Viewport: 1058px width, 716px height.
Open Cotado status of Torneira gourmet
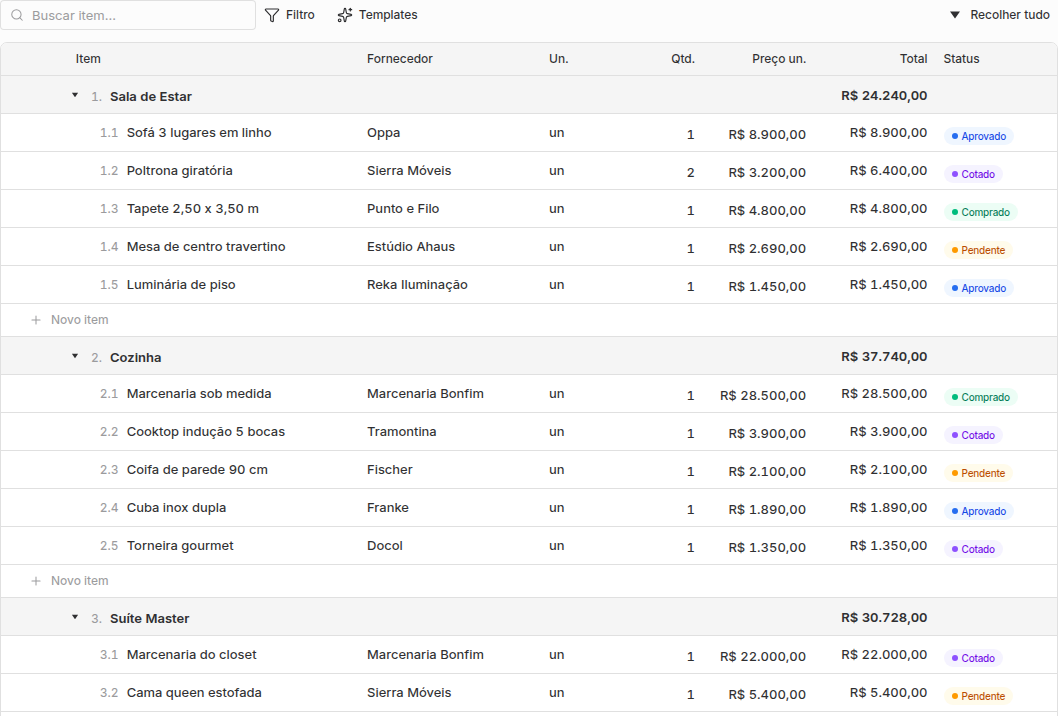point(973,549)
